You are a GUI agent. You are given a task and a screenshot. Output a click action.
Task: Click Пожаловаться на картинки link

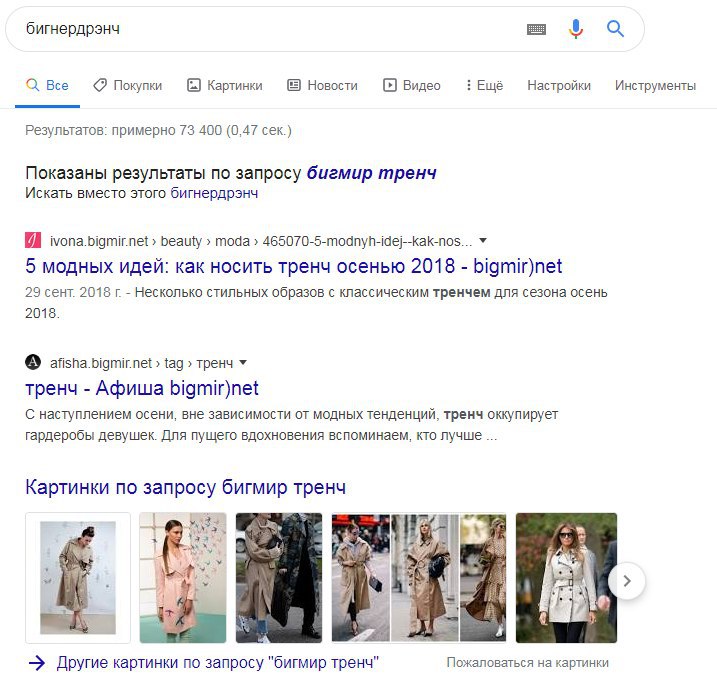[528, 662]
